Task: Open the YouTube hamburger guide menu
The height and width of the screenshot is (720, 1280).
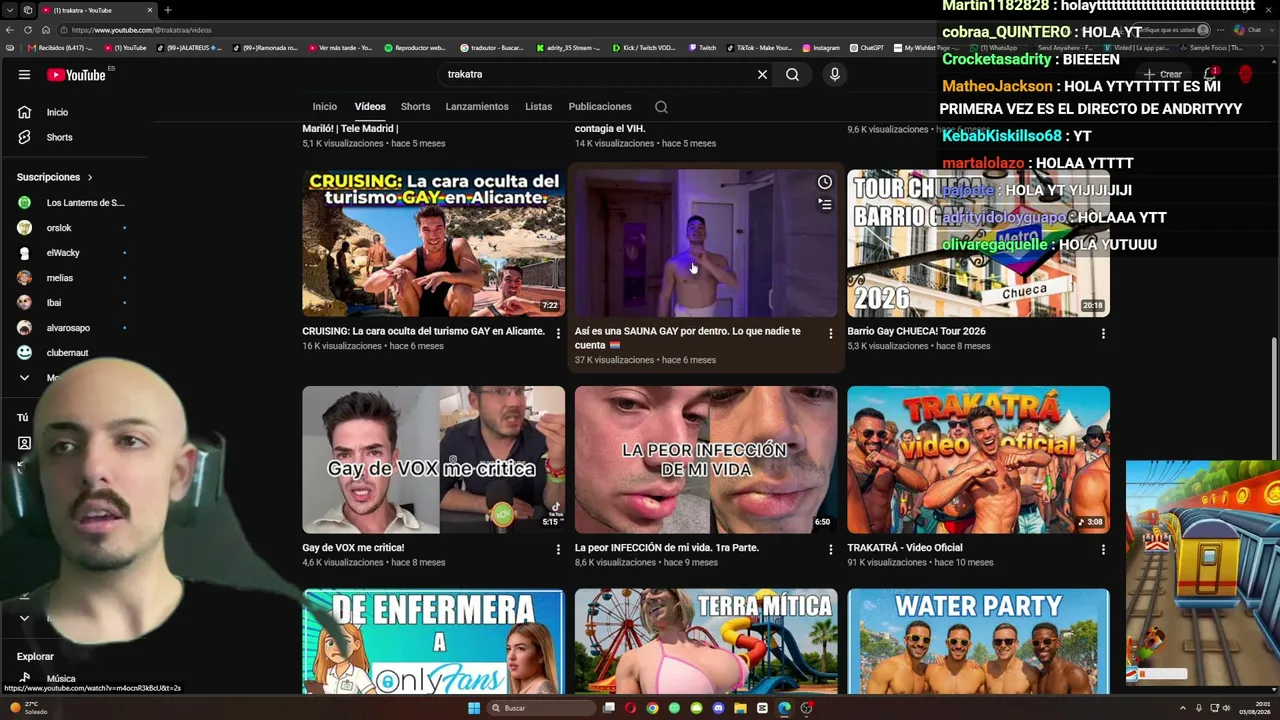Action: 24,74
